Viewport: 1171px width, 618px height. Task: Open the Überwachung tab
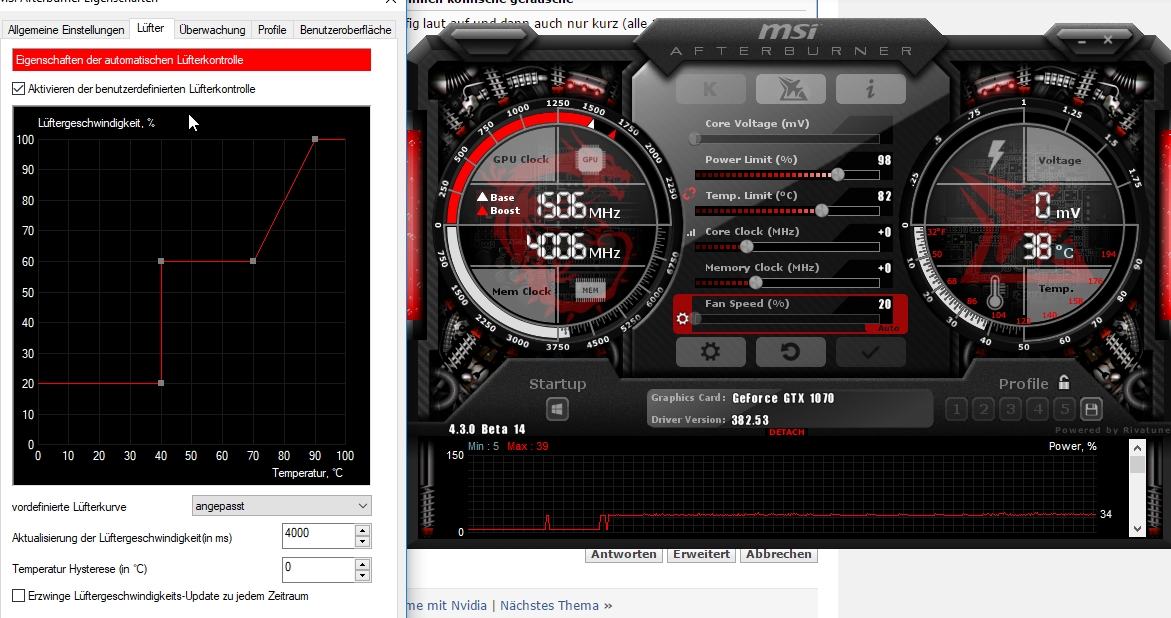tap(212, 30)
